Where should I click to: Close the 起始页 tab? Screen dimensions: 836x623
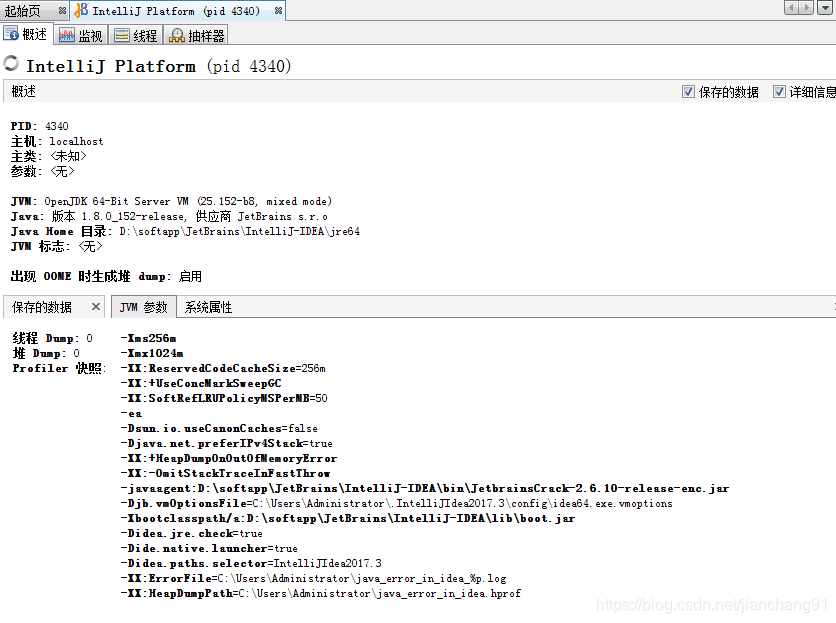(62, 11)
